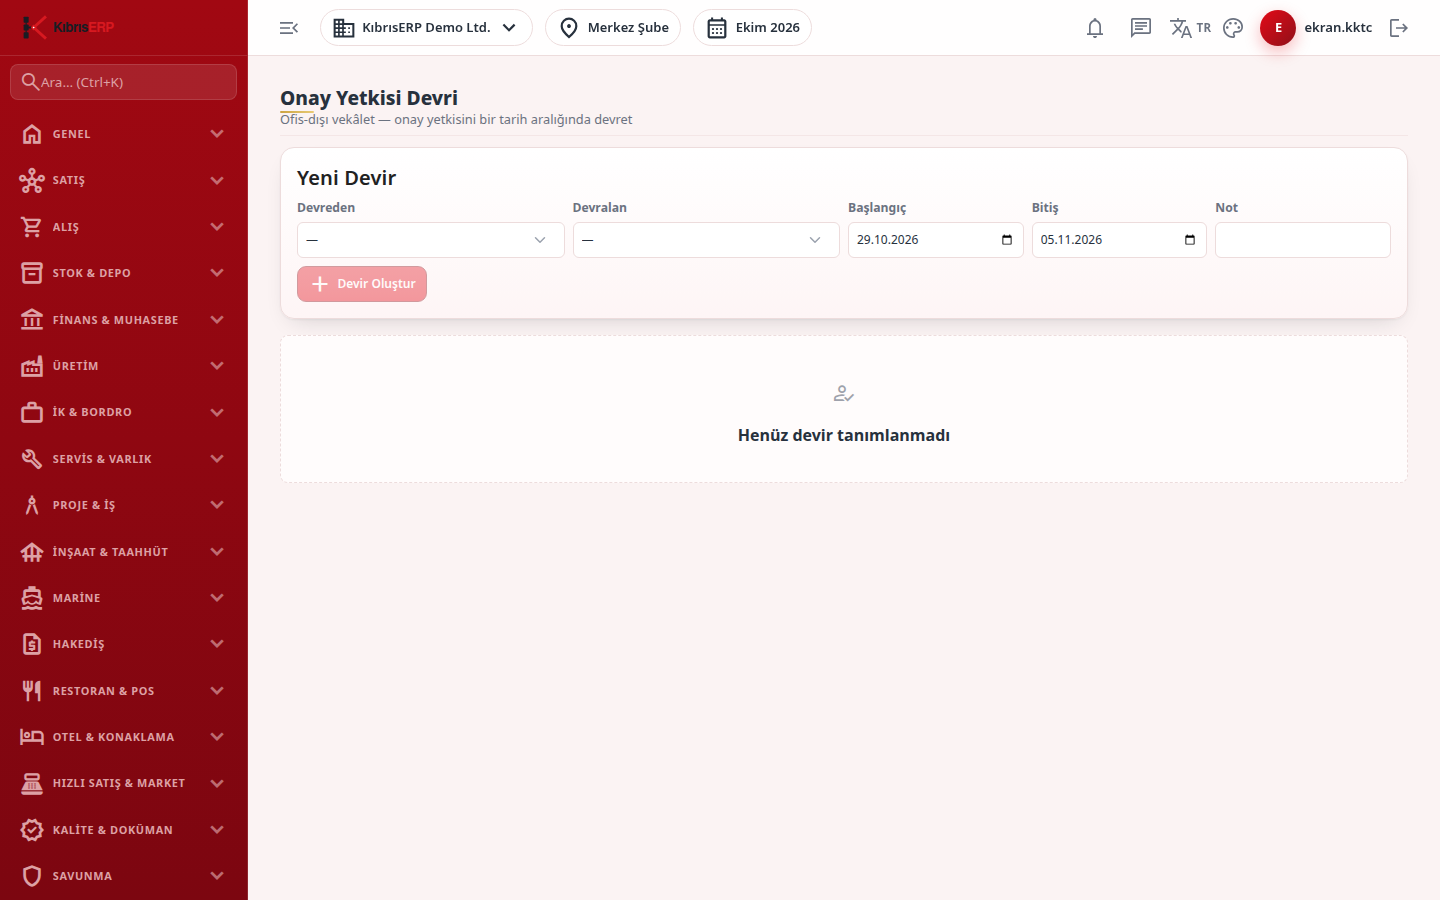Click the Not input field

pyautogui.click(x=1303, y=240)
